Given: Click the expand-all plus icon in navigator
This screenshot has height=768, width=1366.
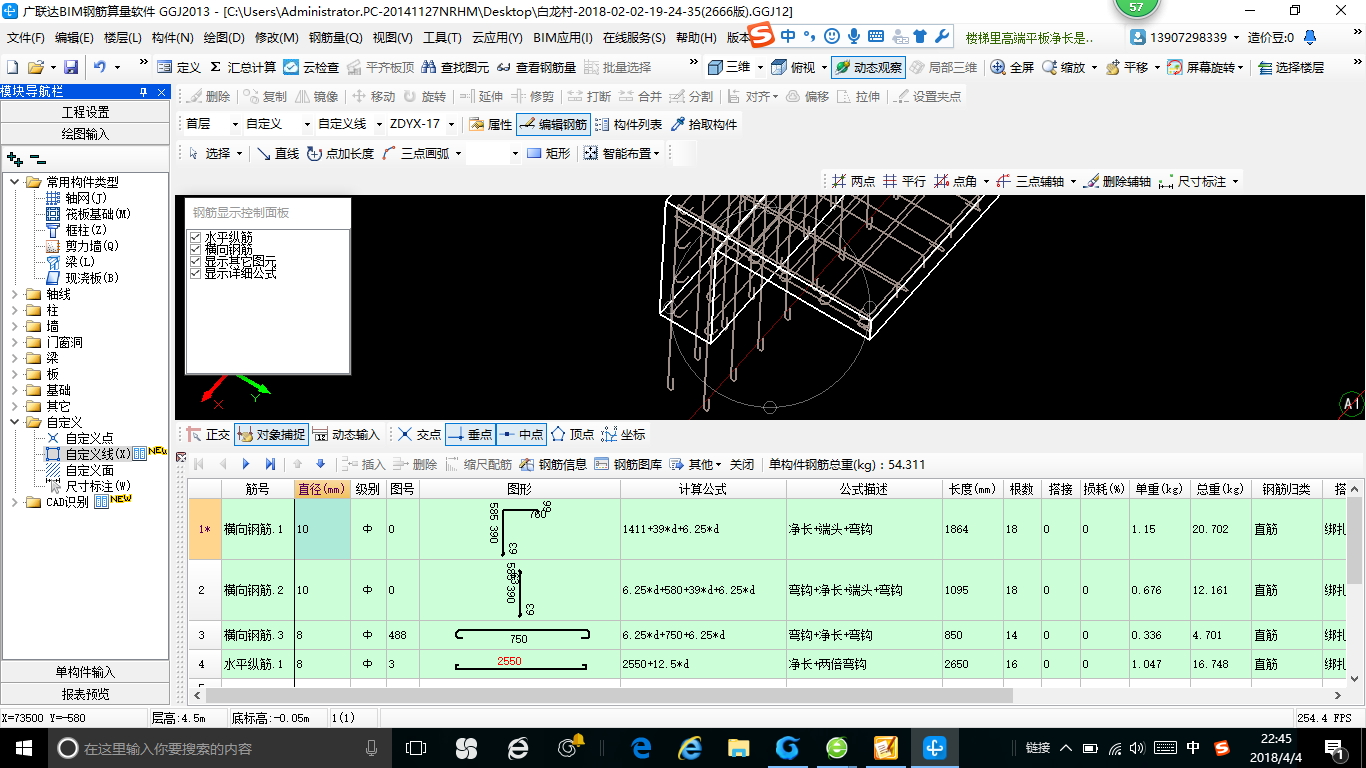Looking at the screenshot, I should (x=14, y=159).
